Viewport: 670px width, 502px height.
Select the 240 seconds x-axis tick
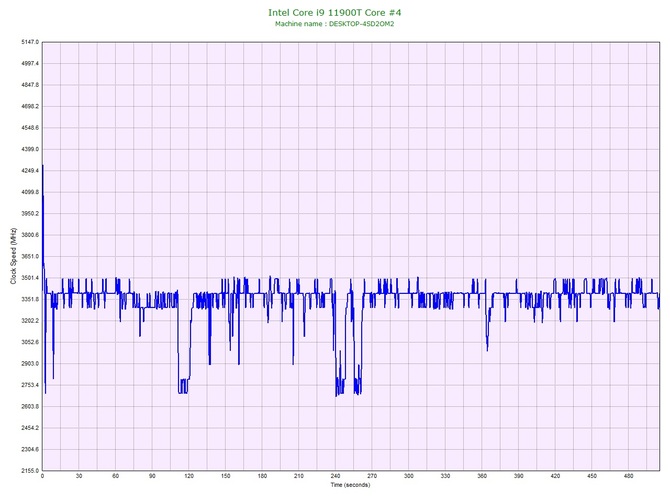click(x=335, y=476)
